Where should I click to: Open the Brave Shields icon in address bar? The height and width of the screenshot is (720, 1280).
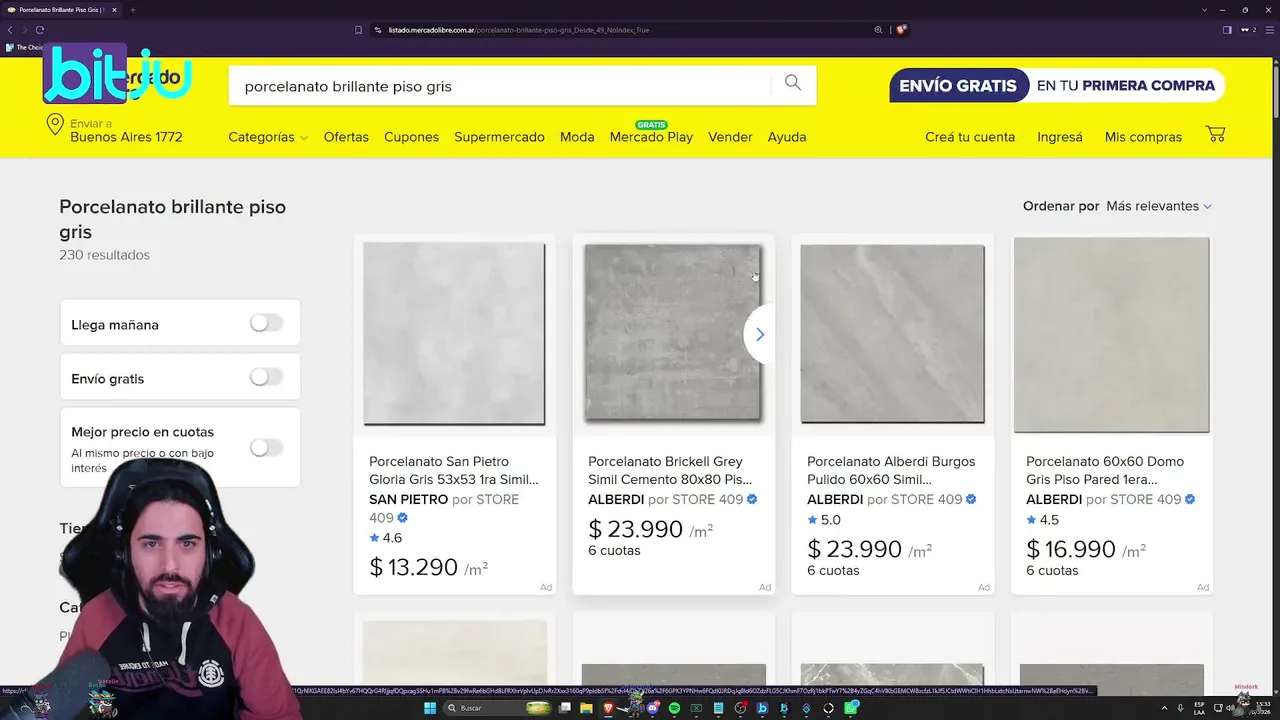pos(901,30)
